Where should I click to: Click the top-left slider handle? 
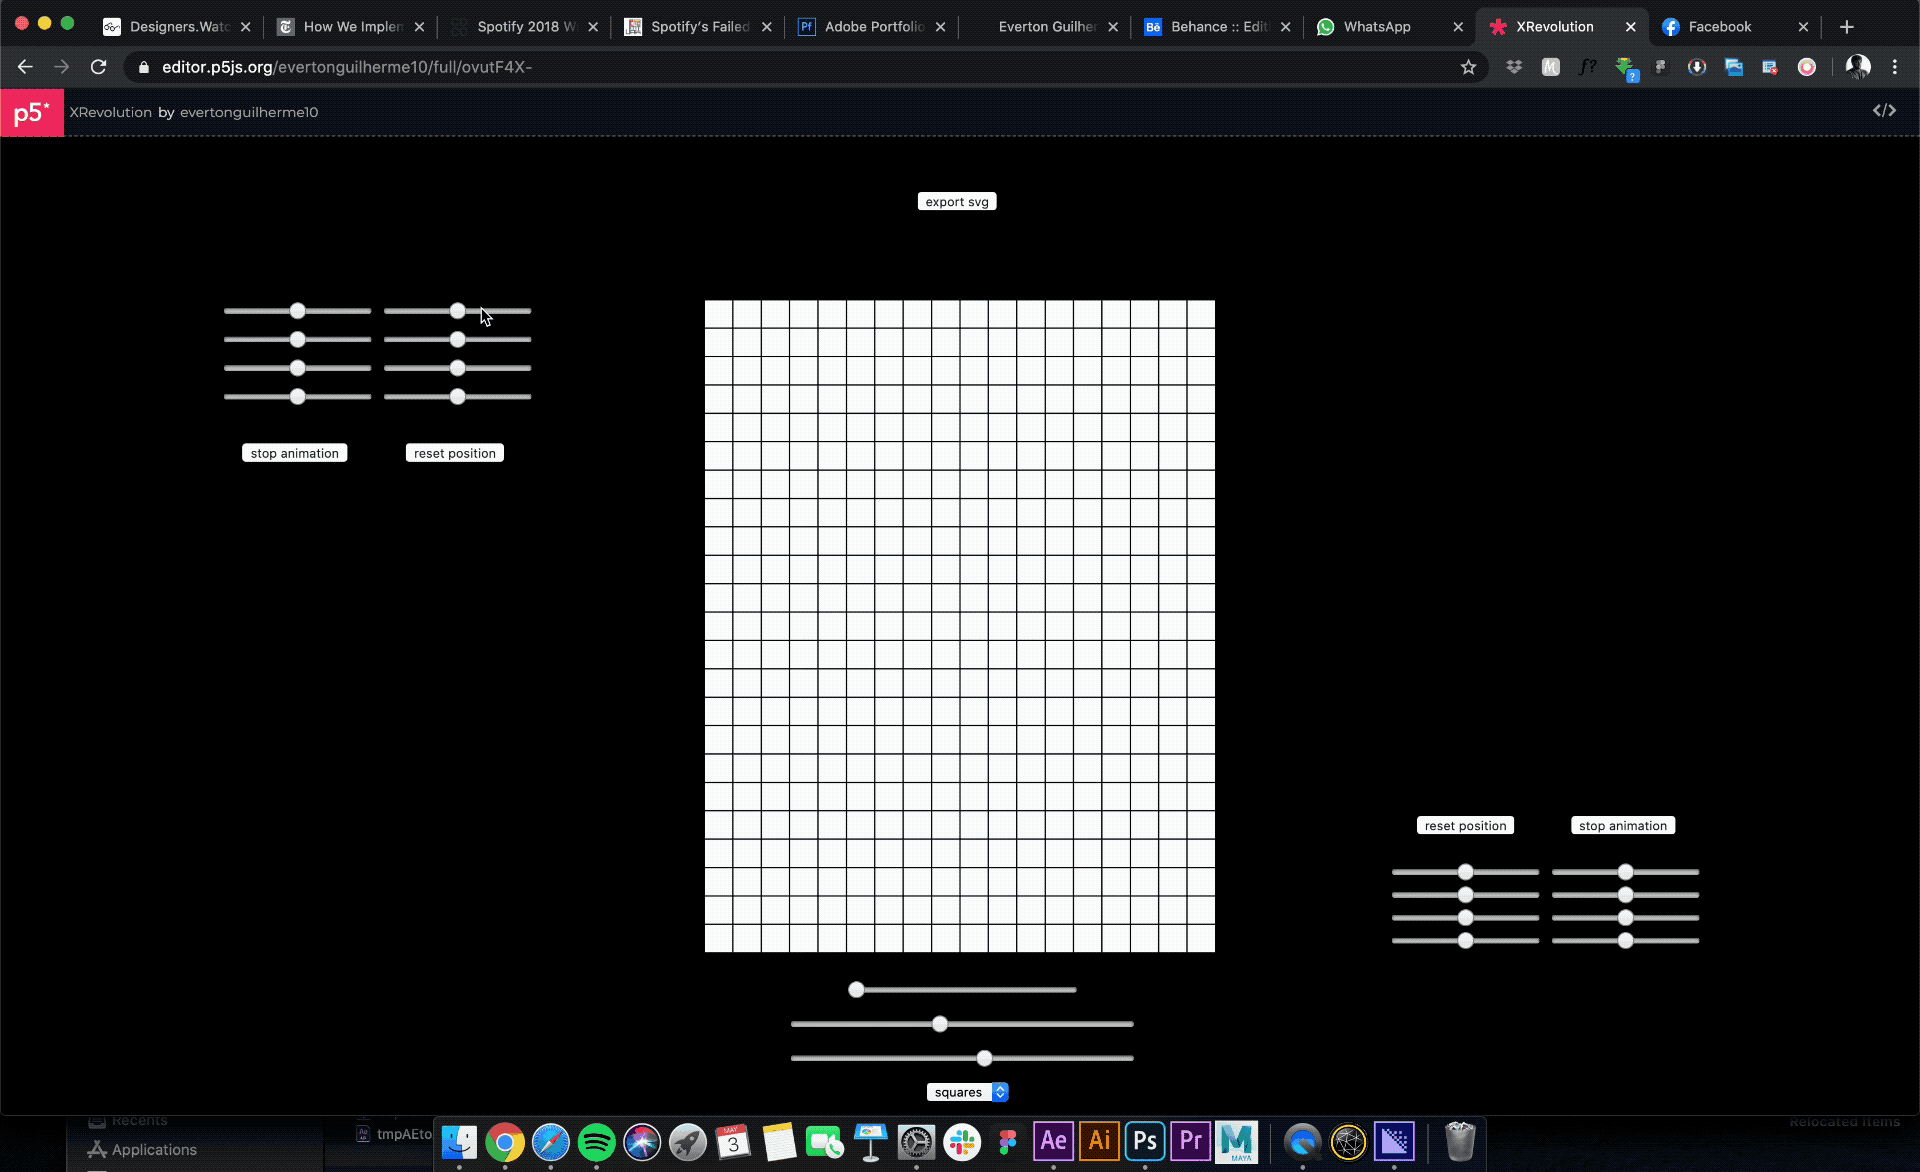point(298,311)
